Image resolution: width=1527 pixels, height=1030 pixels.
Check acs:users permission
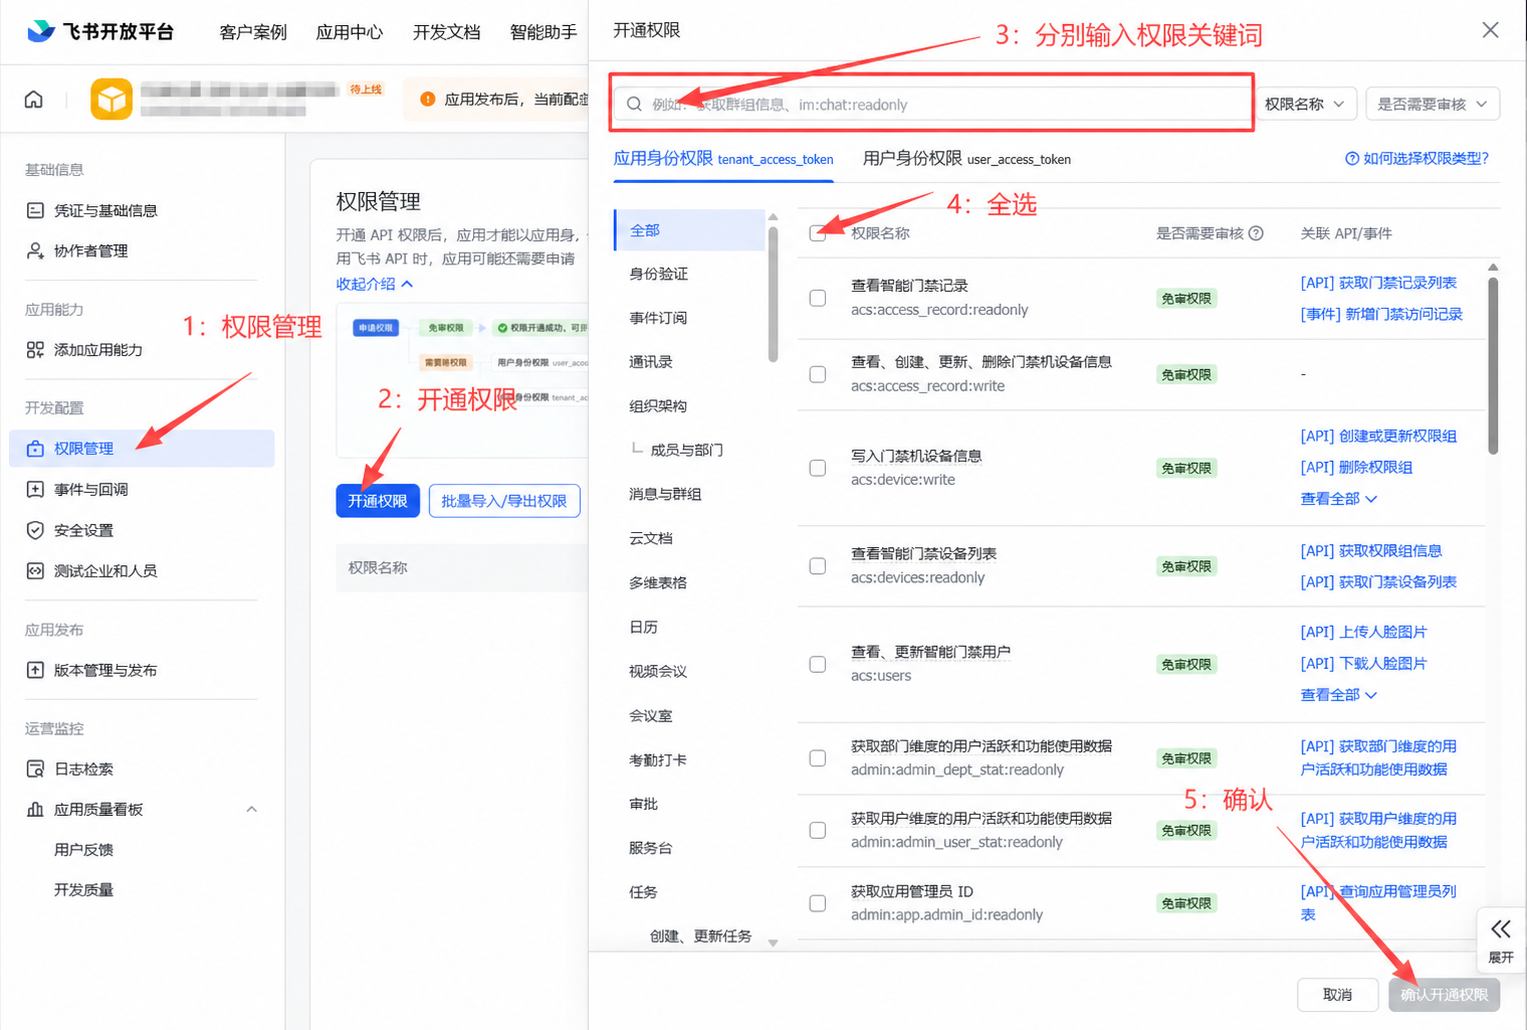tap(817, 664)
